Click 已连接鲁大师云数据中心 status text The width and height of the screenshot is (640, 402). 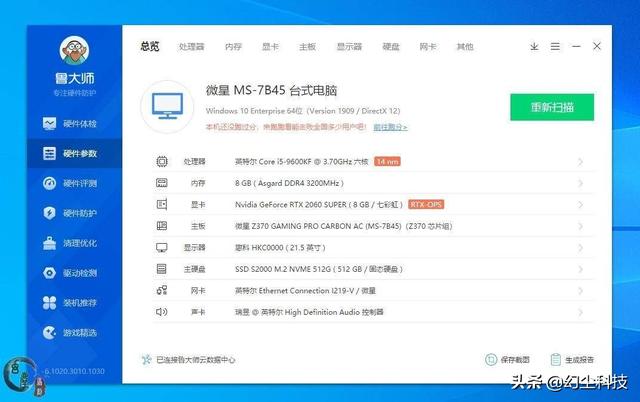(196, 360)
